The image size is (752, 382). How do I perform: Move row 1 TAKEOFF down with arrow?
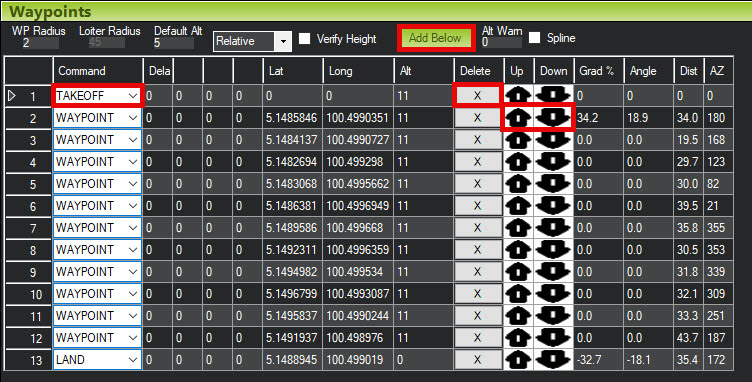pyautogui.click(x=553, y=95)
